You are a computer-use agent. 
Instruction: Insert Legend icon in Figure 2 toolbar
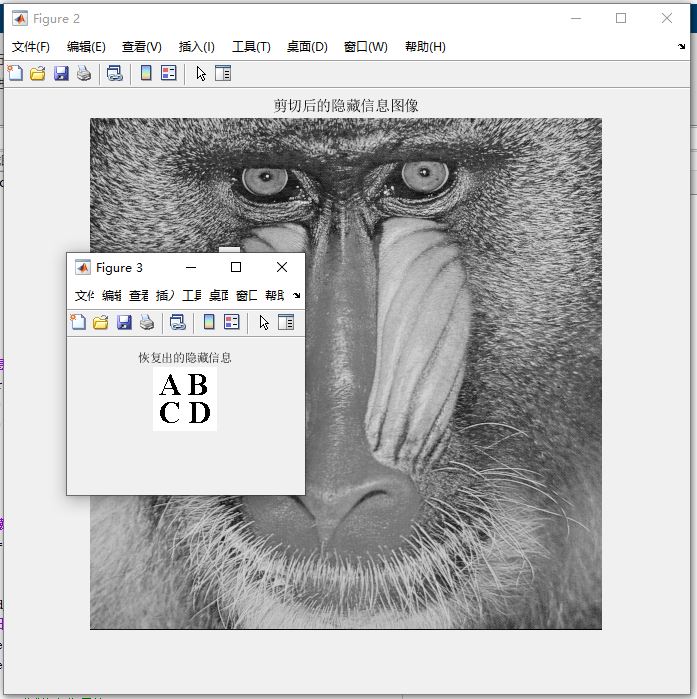[x=169, y=73]
